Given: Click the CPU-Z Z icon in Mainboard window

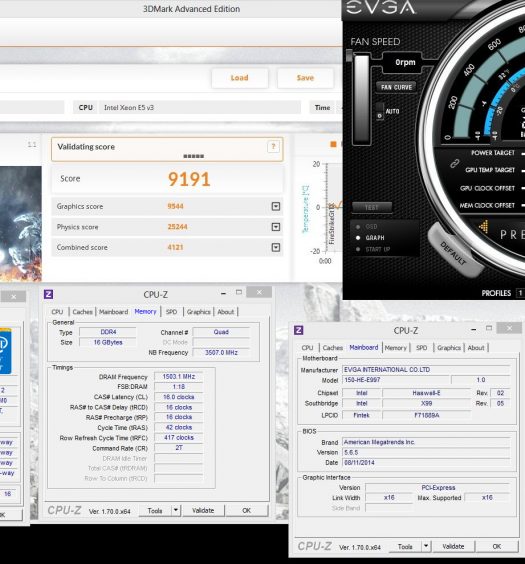Looking at the screenshot, I should pos(299,330).
